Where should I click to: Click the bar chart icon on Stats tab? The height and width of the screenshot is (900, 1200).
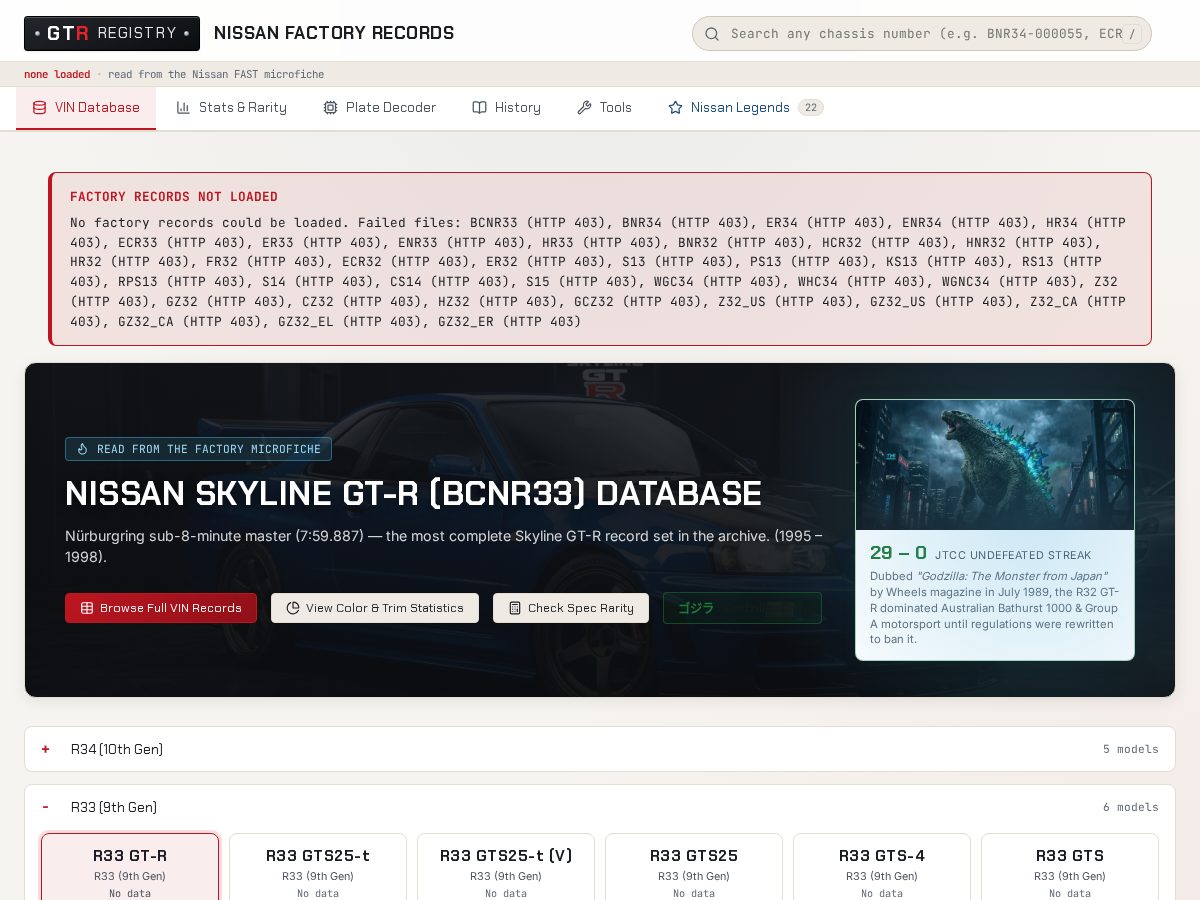183,108
